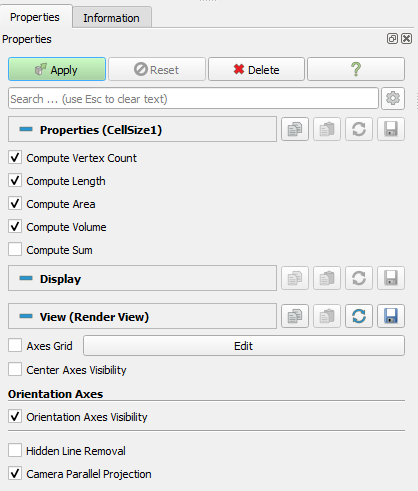
Task: Copy the CellSize1 properties
Action: click(295, 129)
